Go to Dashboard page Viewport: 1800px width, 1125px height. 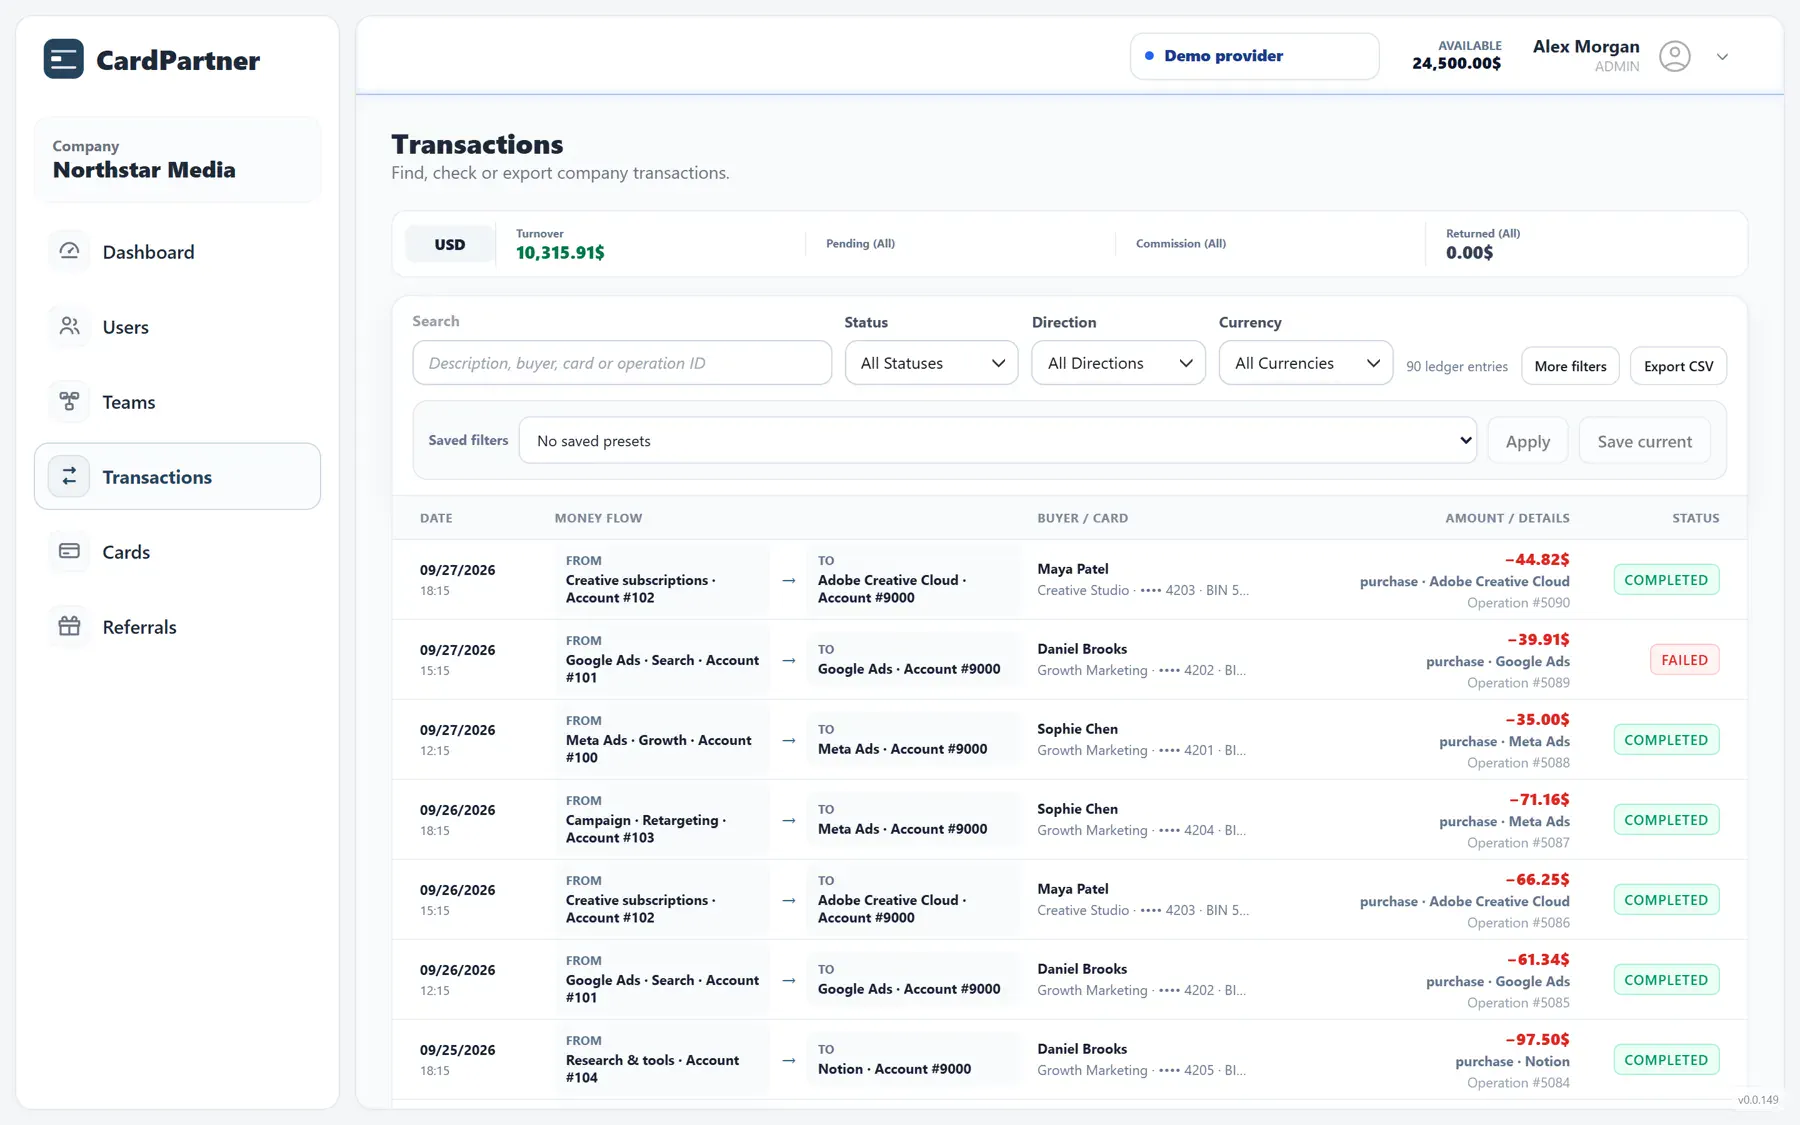pos(178,252)
